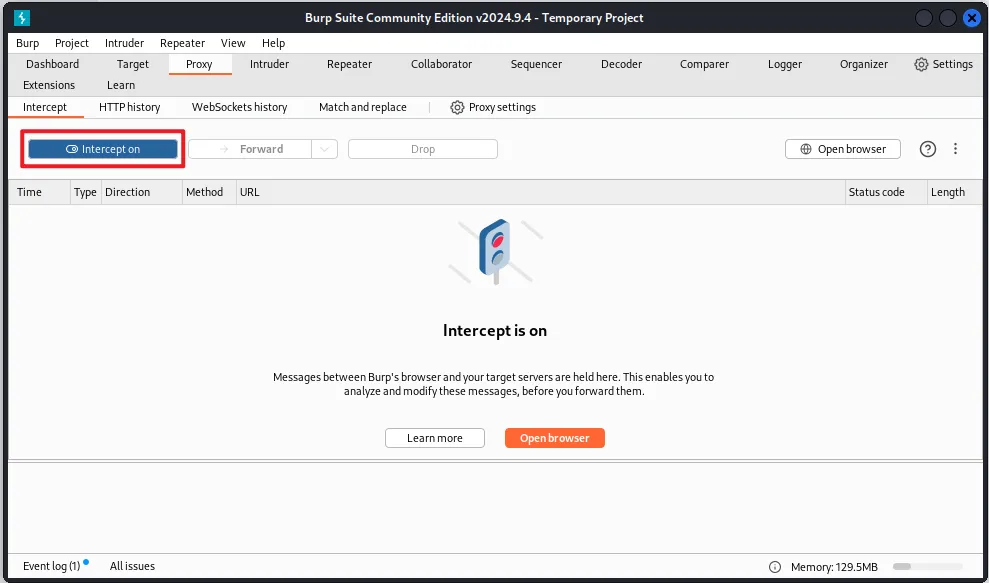This screenshot has width=989, height=583.
Task: Switch to the Learn tab
Action: point(120,85)
